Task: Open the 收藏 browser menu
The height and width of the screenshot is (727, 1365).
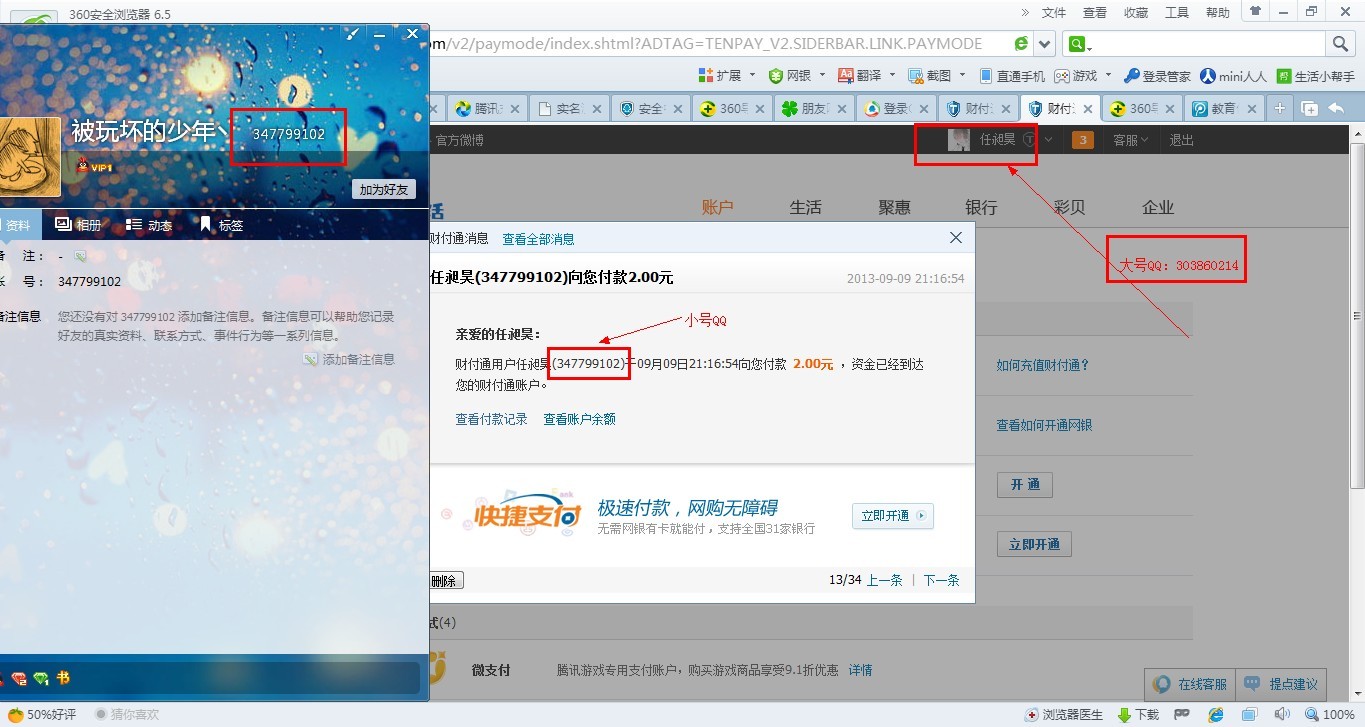Action: (x=1136, y=13)
